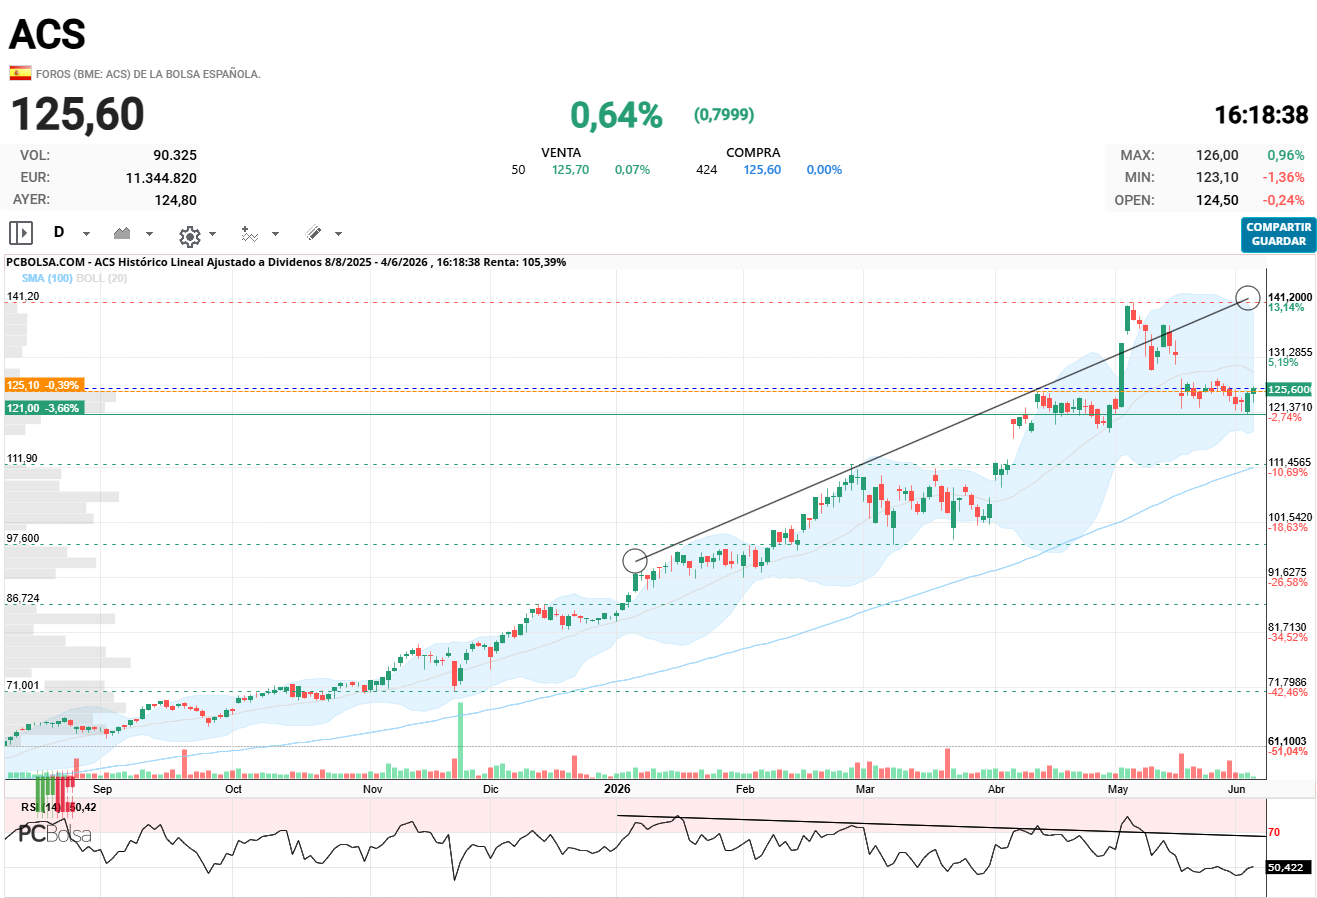Click the lower circle handle of trendline

634,560
